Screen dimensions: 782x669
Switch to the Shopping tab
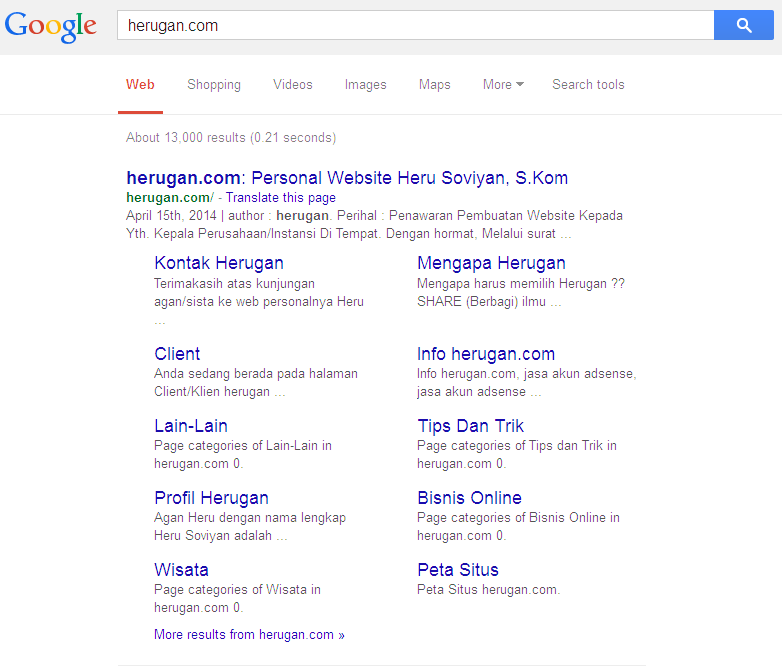[x=214, y=85]
